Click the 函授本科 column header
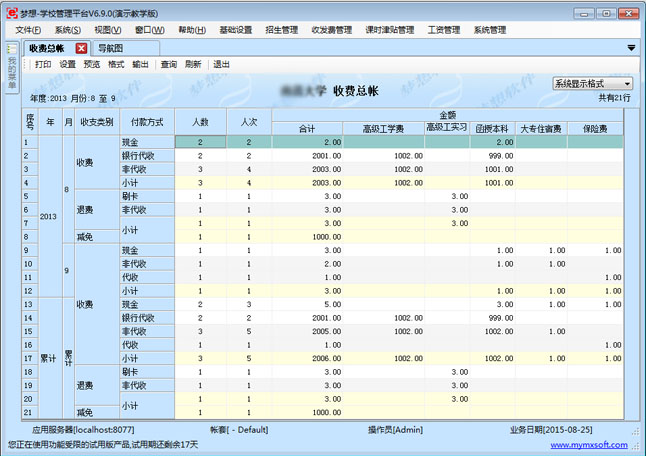The width and height of the screenshot is (646, 456). point(492,129)
